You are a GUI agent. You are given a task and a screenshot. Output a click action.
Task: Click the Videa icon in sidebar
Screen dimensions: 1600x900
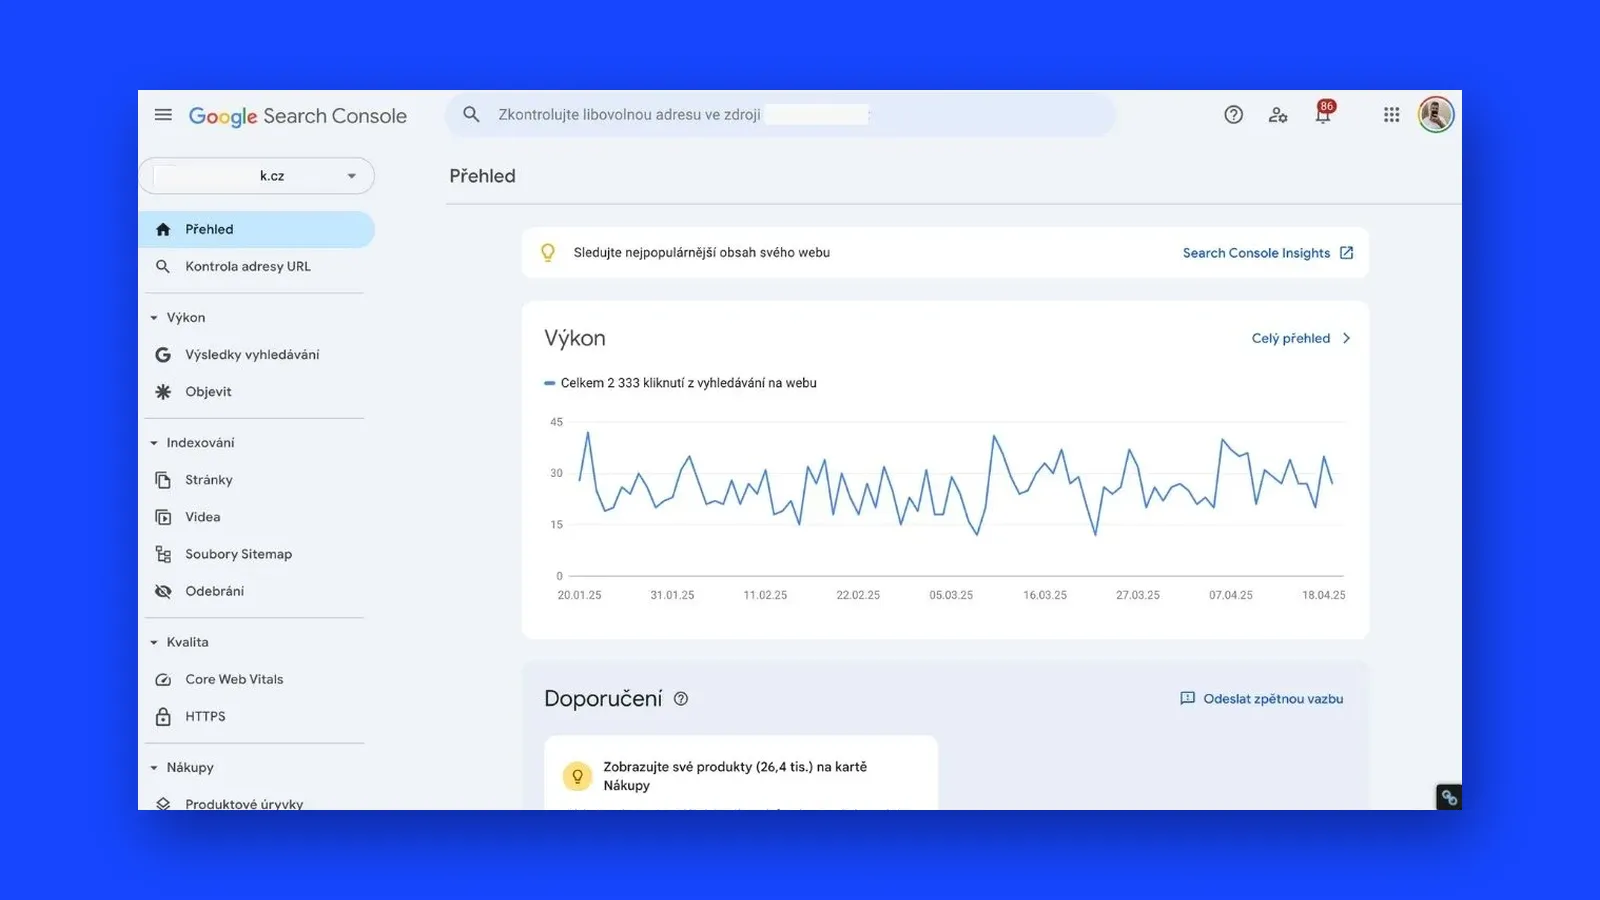[x=163, y=517]
